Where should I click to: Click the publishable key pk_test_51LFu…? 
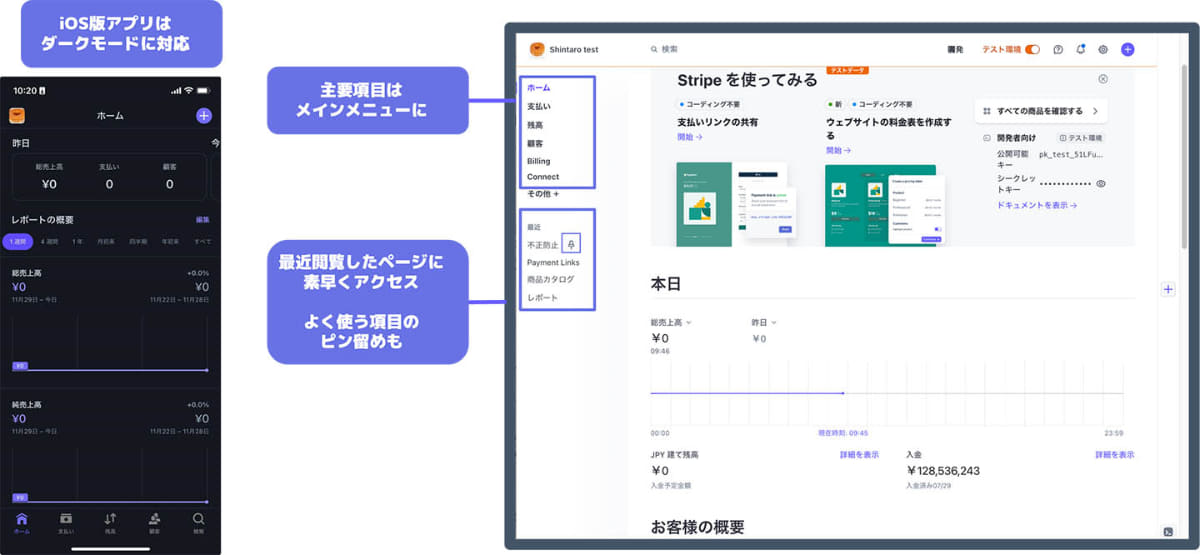coord(1073,155)
